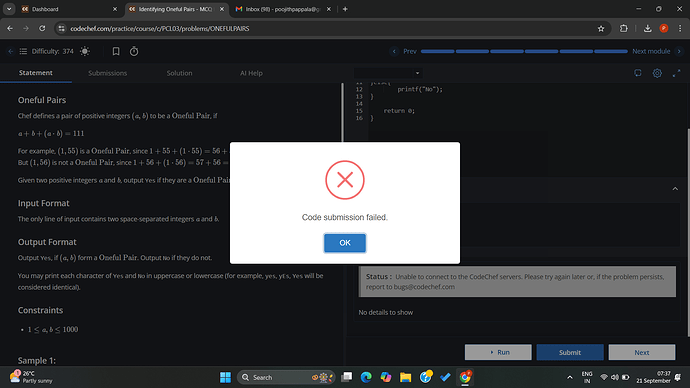Open the ENG IN language indicator

(x=587, y=377)
